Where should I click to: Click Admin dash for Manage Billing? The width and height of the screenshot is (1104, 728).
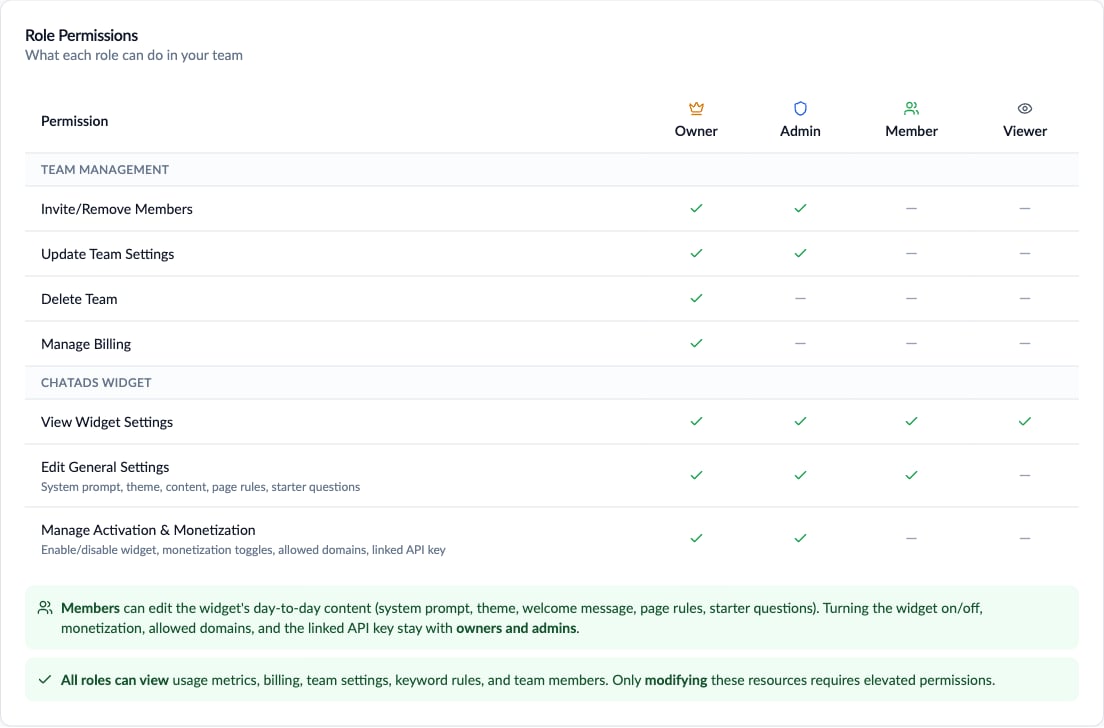800,344
